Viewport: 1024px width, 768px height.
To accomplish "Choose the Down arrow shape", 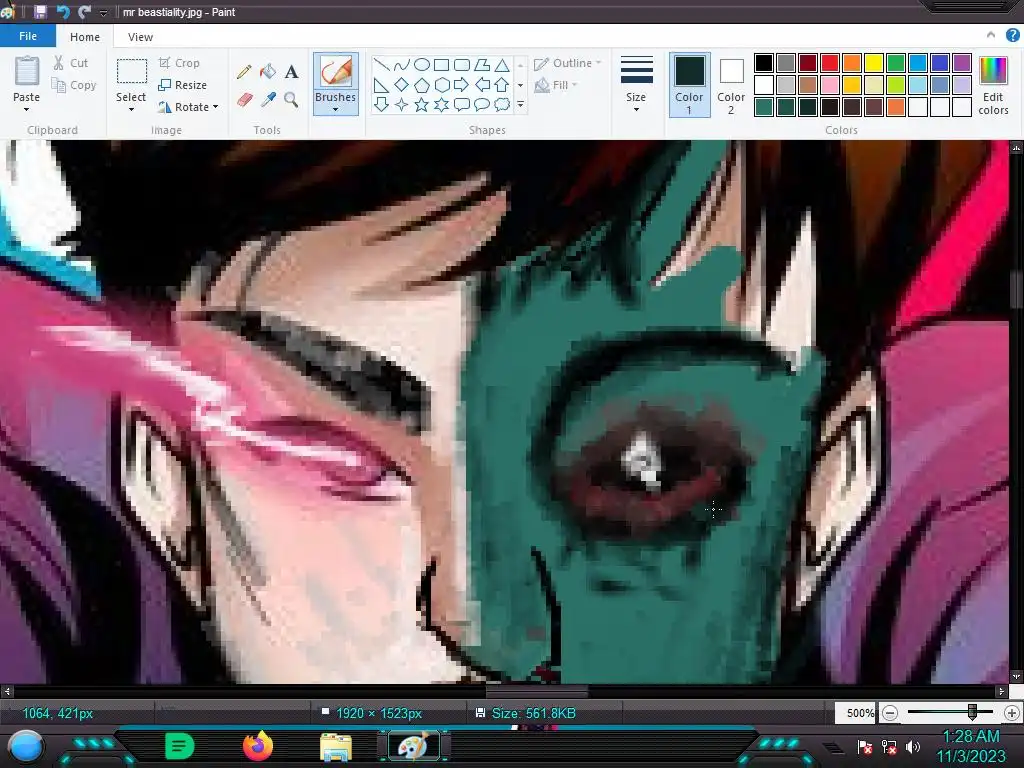I will tap(381, 104).
